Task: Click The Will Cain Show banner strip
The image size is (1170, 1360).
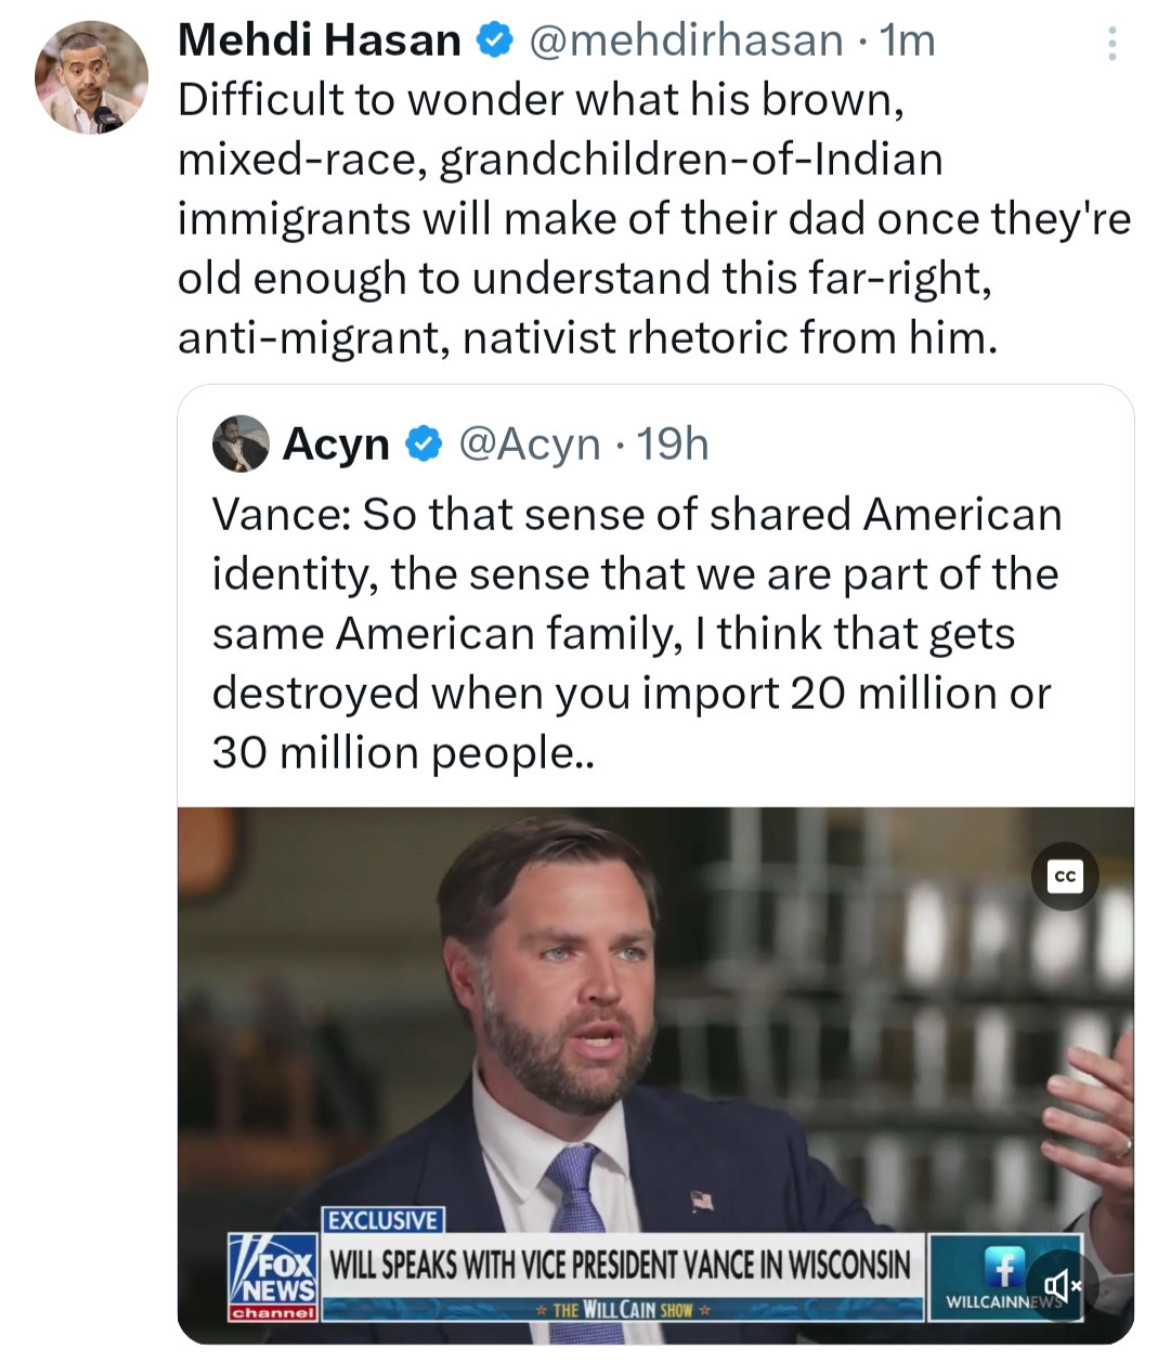Action: coord(622,1309)
